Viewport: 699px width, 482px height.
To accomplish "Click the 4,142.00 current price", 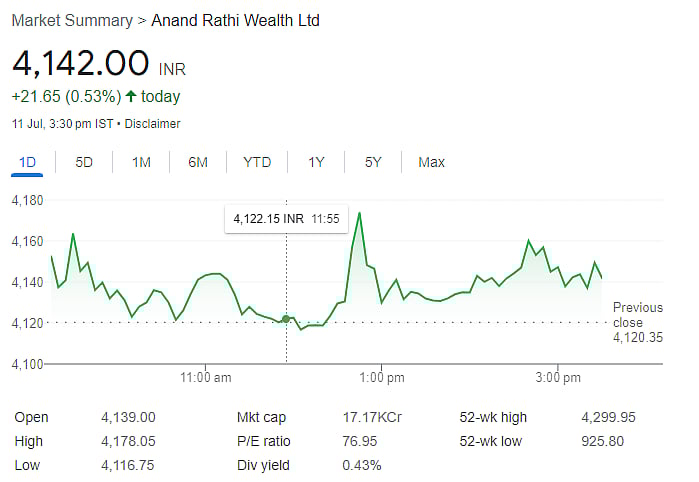I will pos(81,63).
